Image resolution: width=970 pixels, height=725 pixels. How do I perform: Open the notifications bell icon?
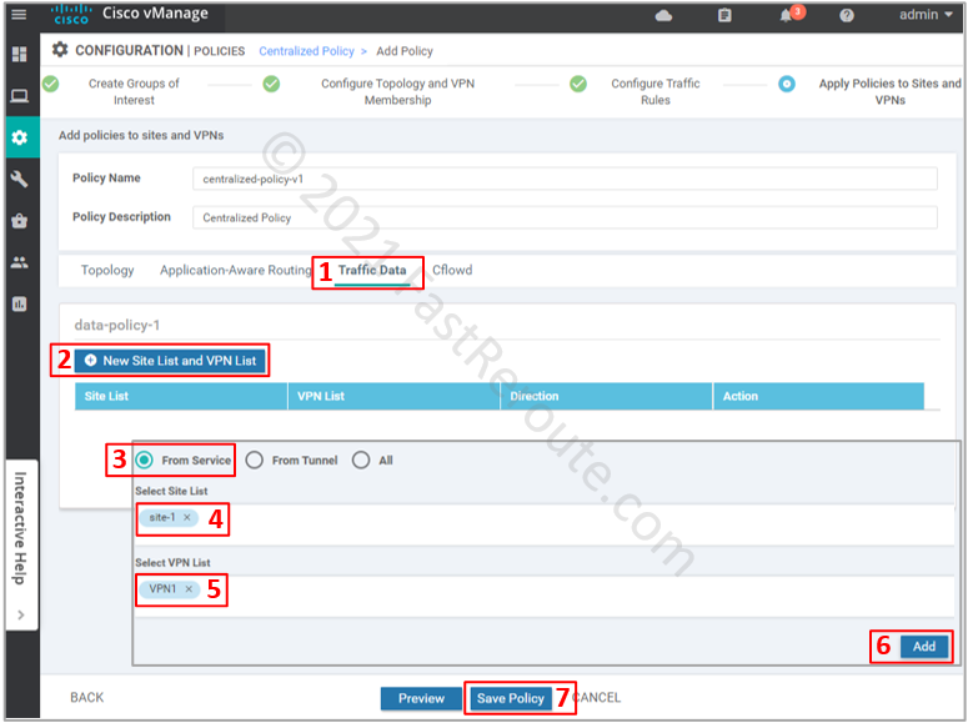click(786, 16)
